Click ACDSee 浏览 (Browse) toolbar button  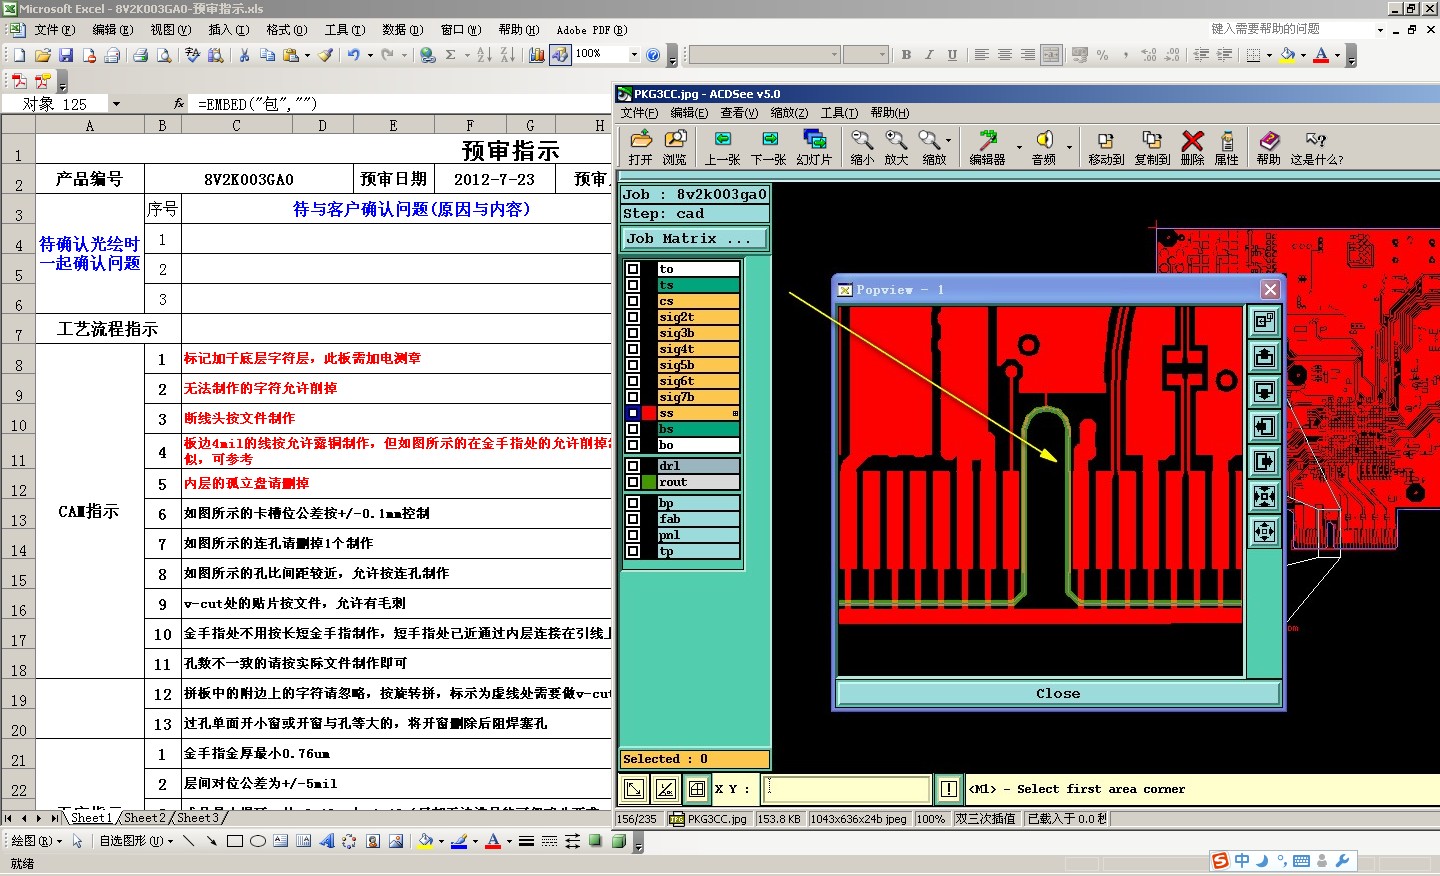point(675,147)
